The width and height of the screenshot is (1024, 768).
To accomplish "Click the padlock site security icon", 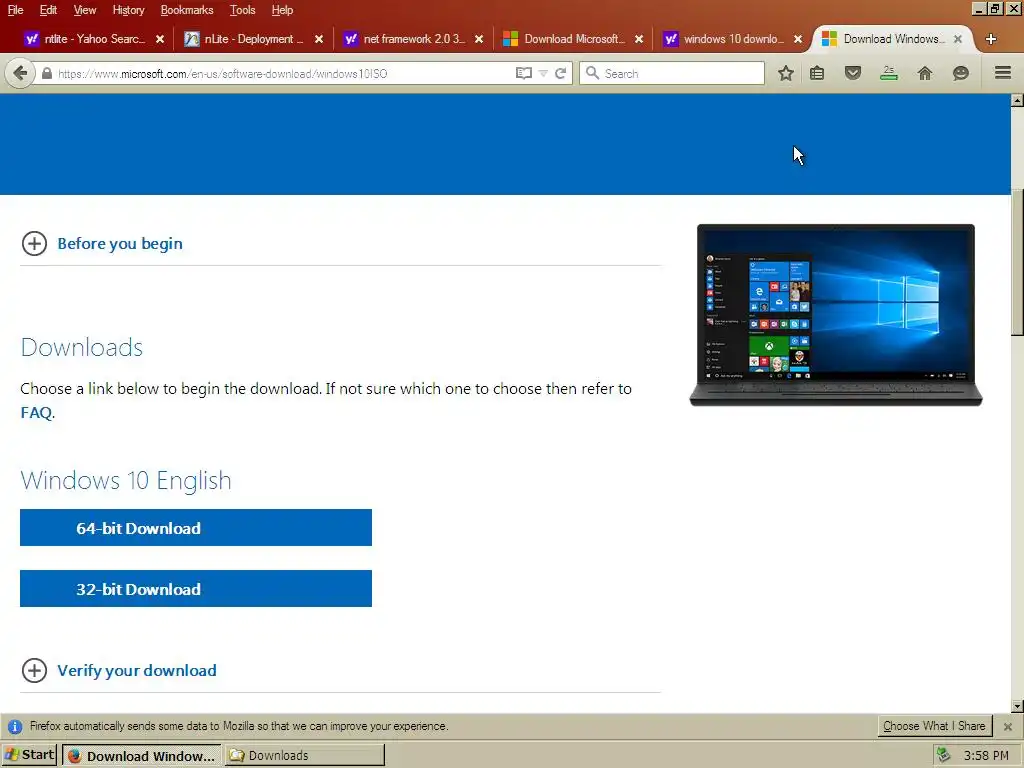I will (46, 74).
